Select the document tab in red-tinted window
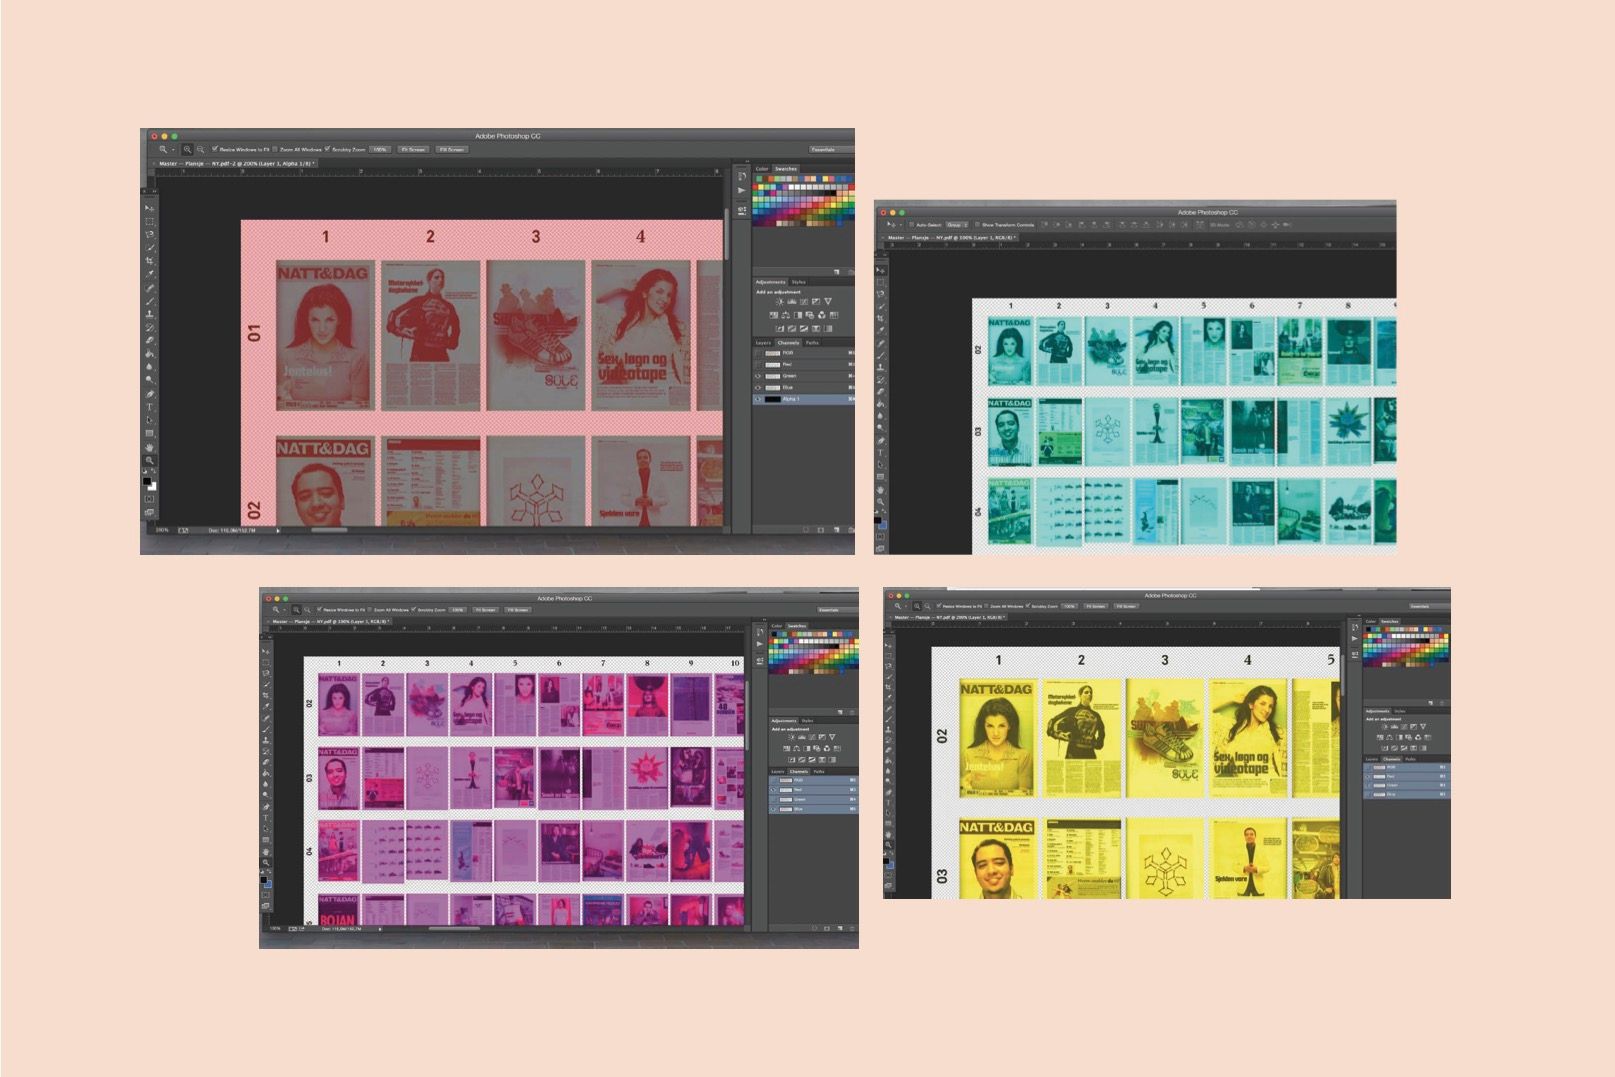 (237, 163)
